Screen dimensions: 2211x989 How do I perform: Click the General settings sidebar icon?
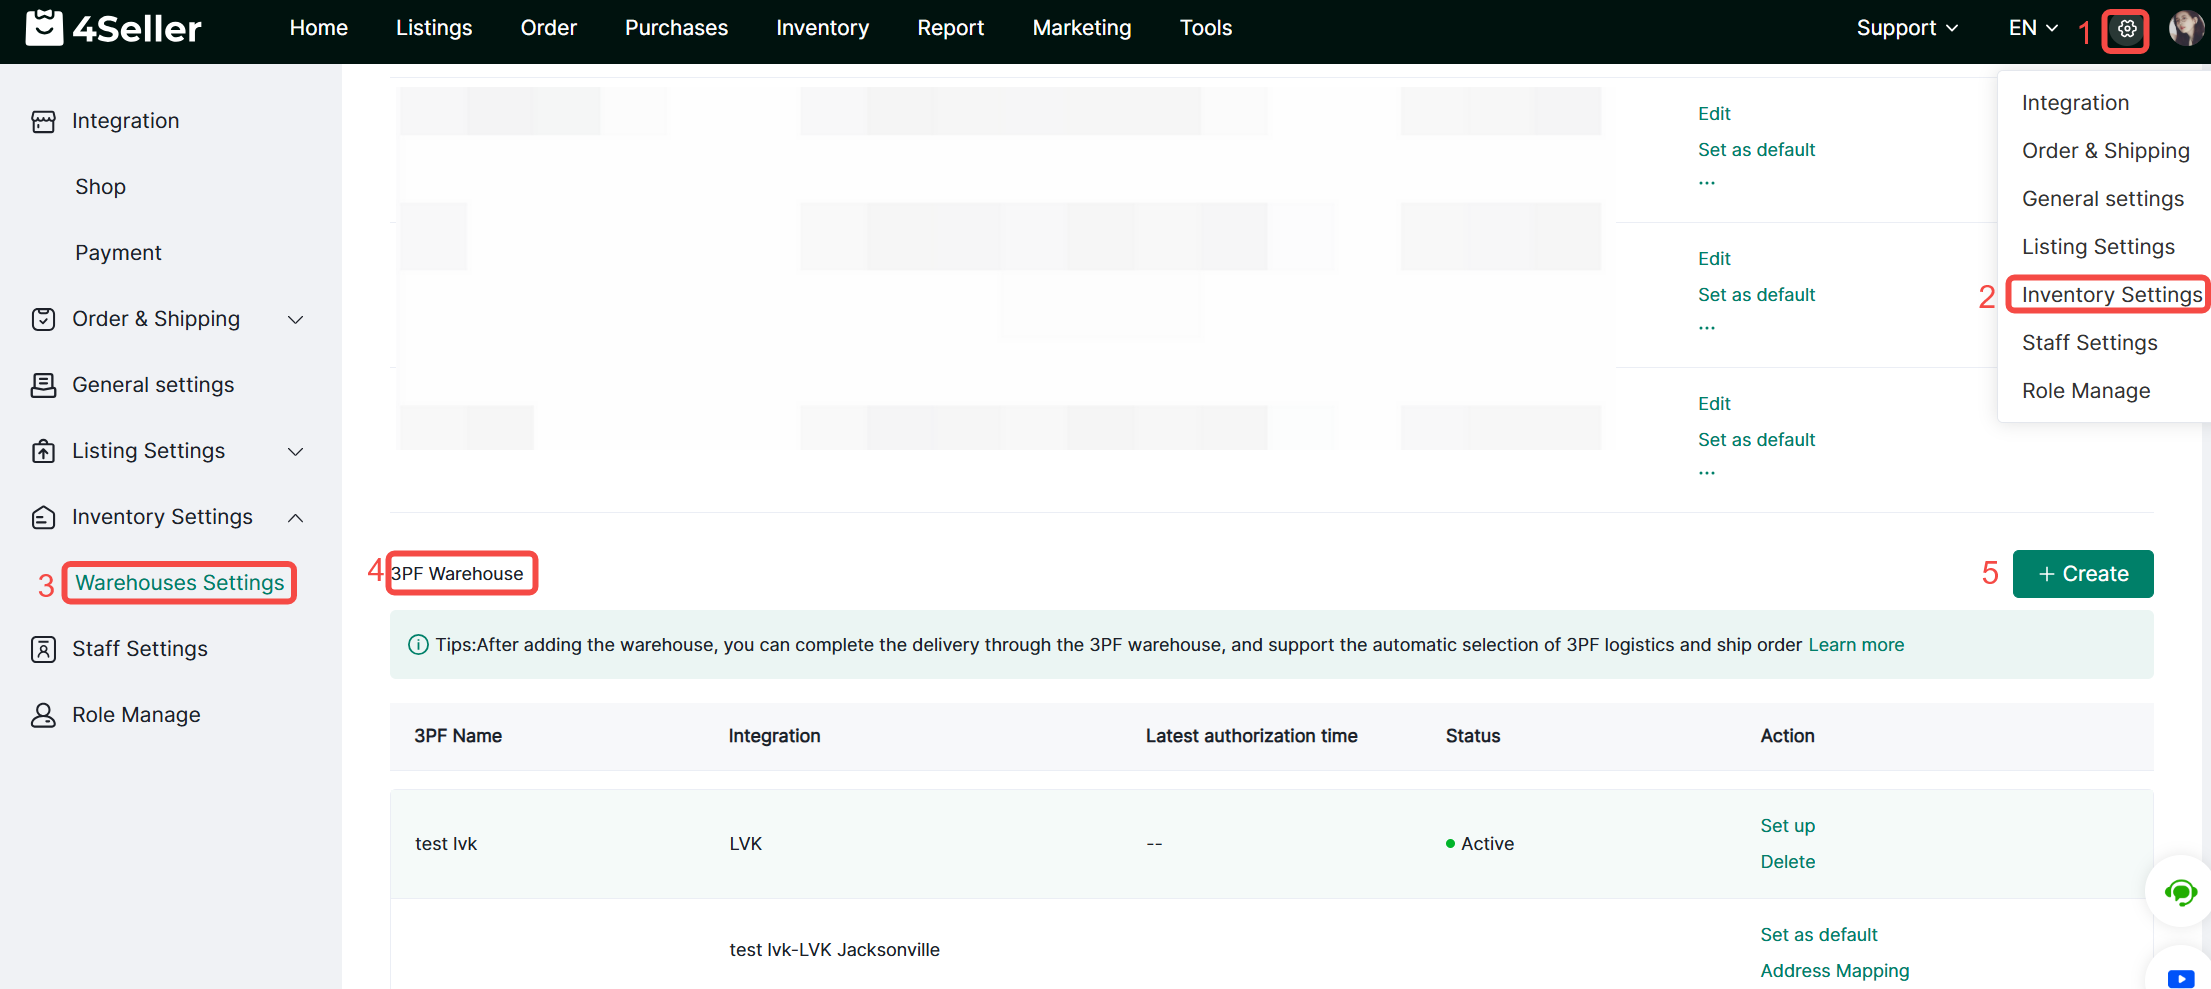[x=43, y=385]
